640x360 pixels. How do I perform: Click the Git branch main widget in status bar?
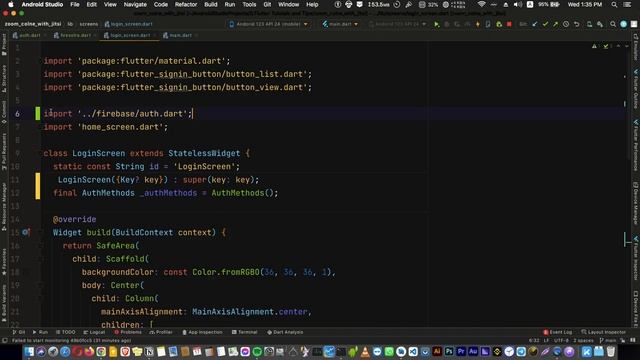pyautogui.click(x=607, y=340)
